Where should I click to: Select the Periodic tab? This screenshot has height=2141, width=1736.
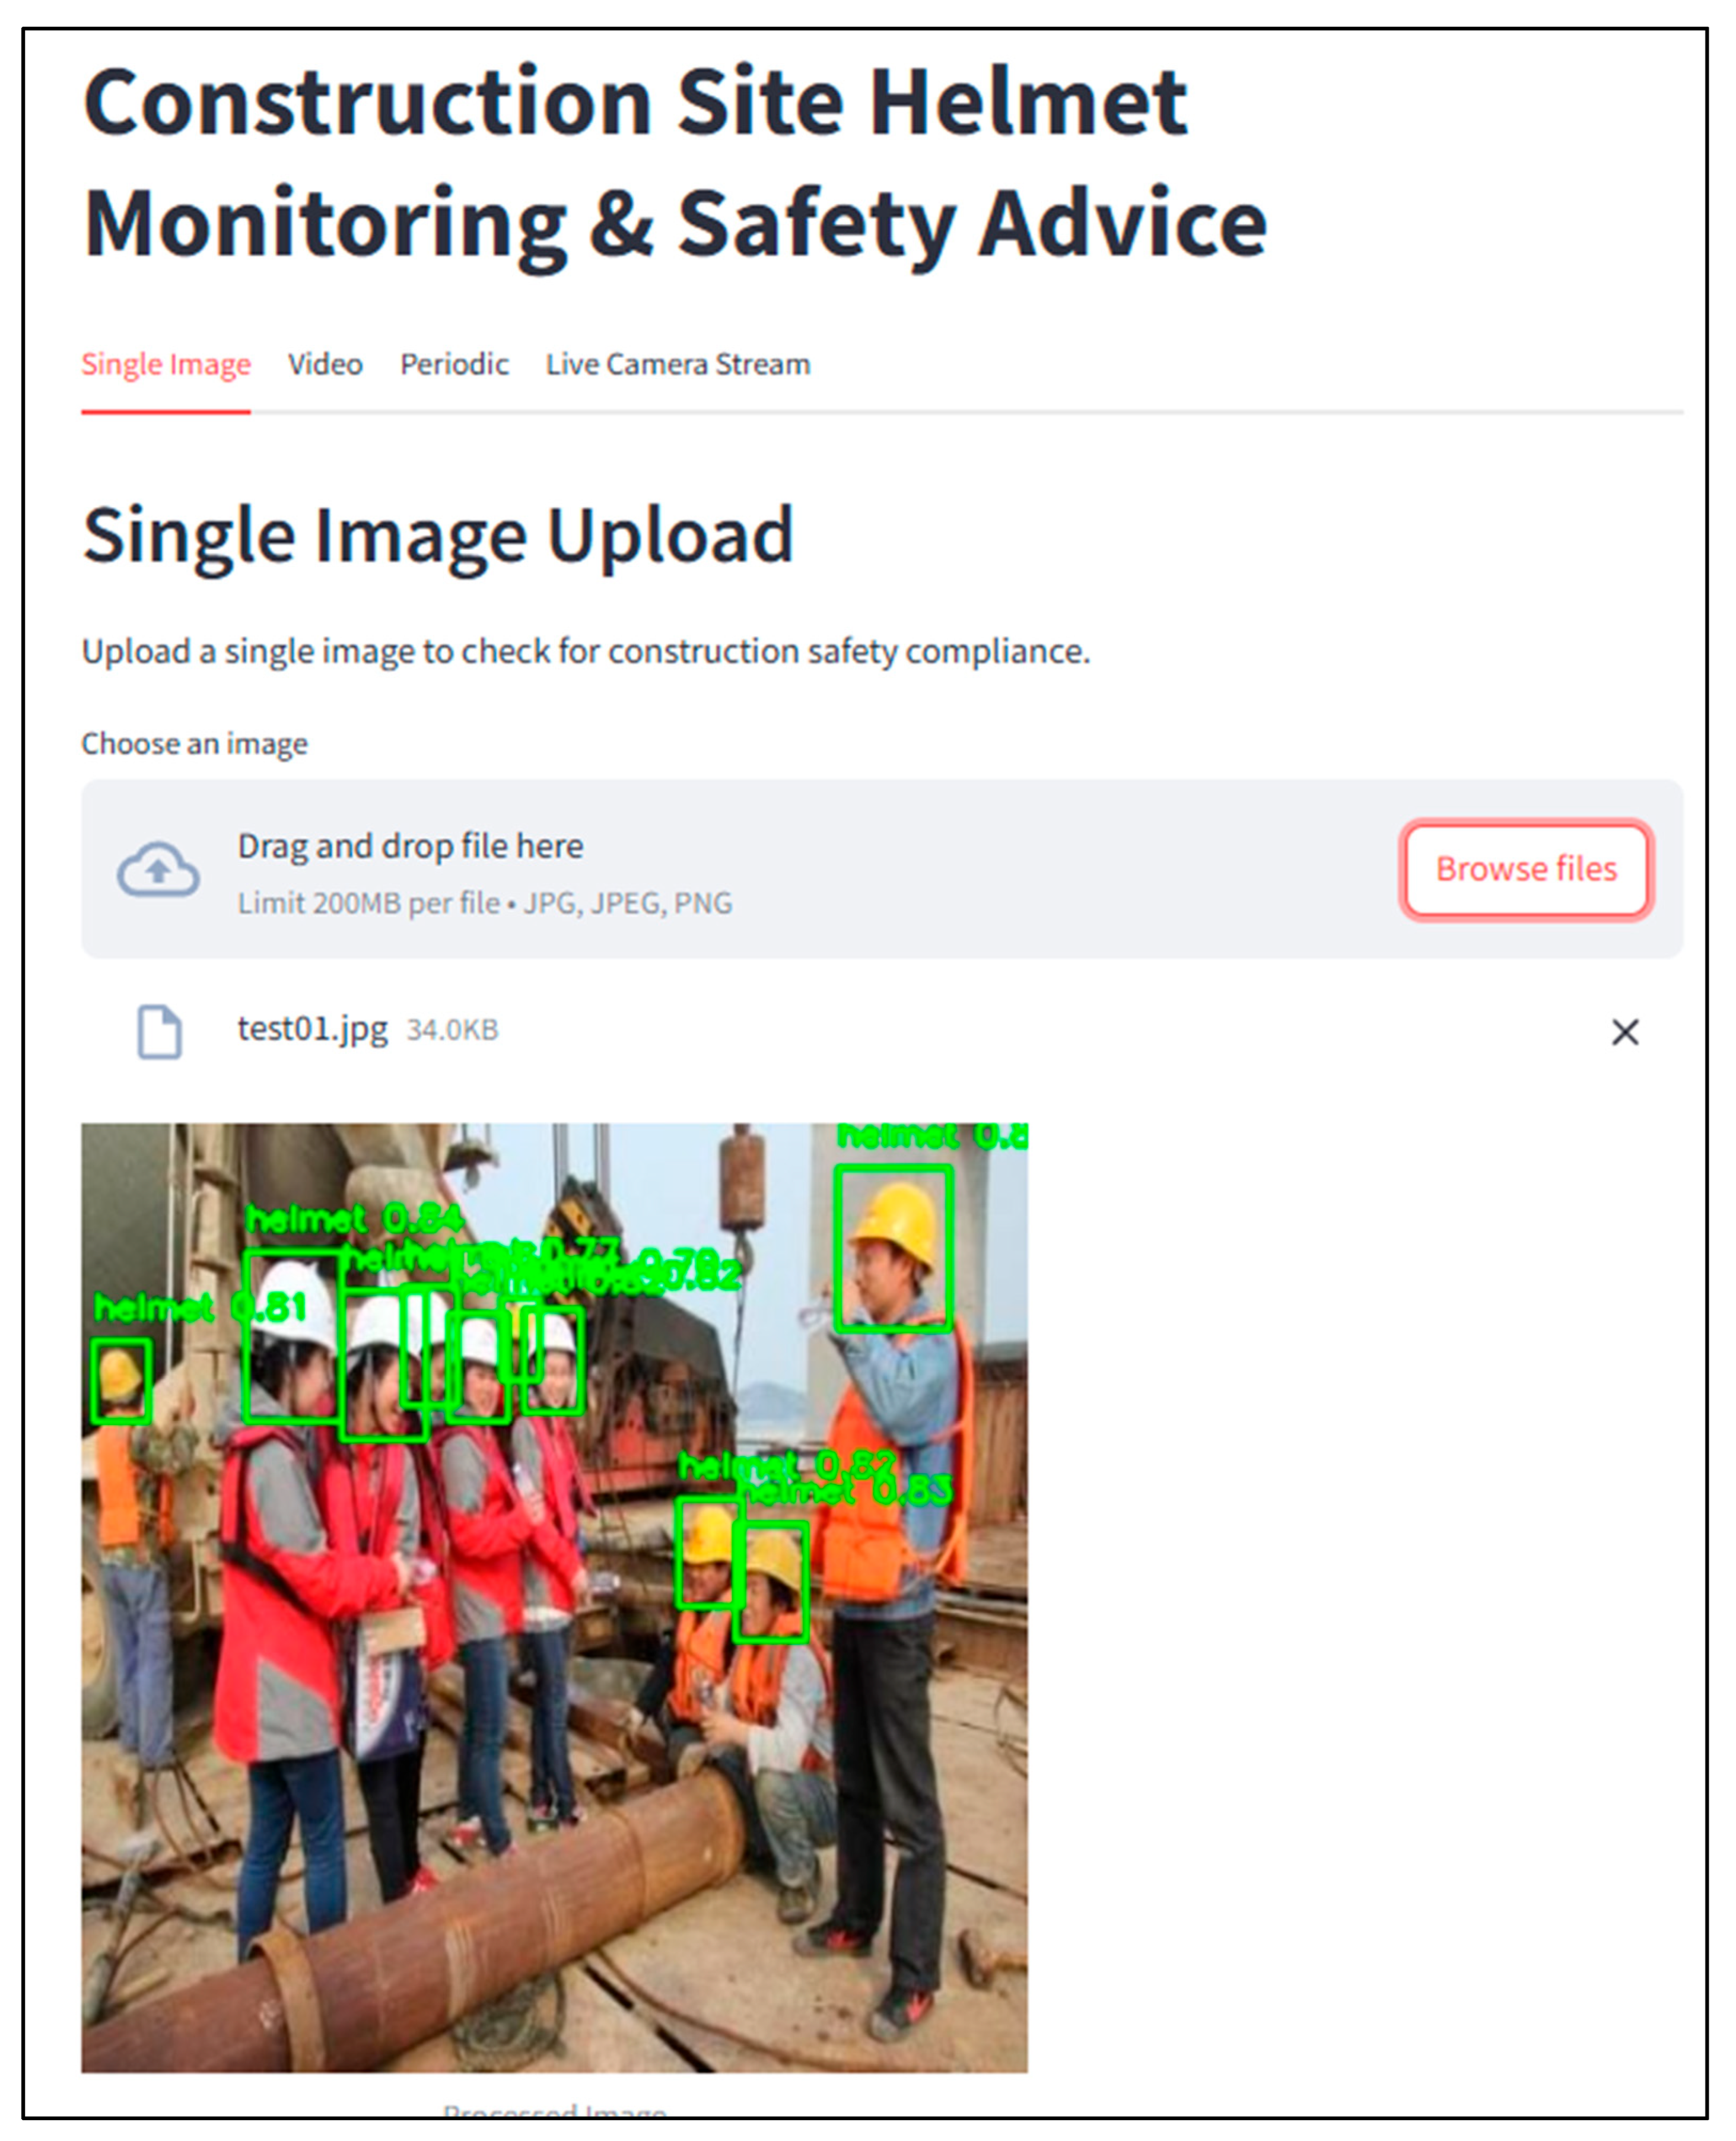[x=454, y=364]
